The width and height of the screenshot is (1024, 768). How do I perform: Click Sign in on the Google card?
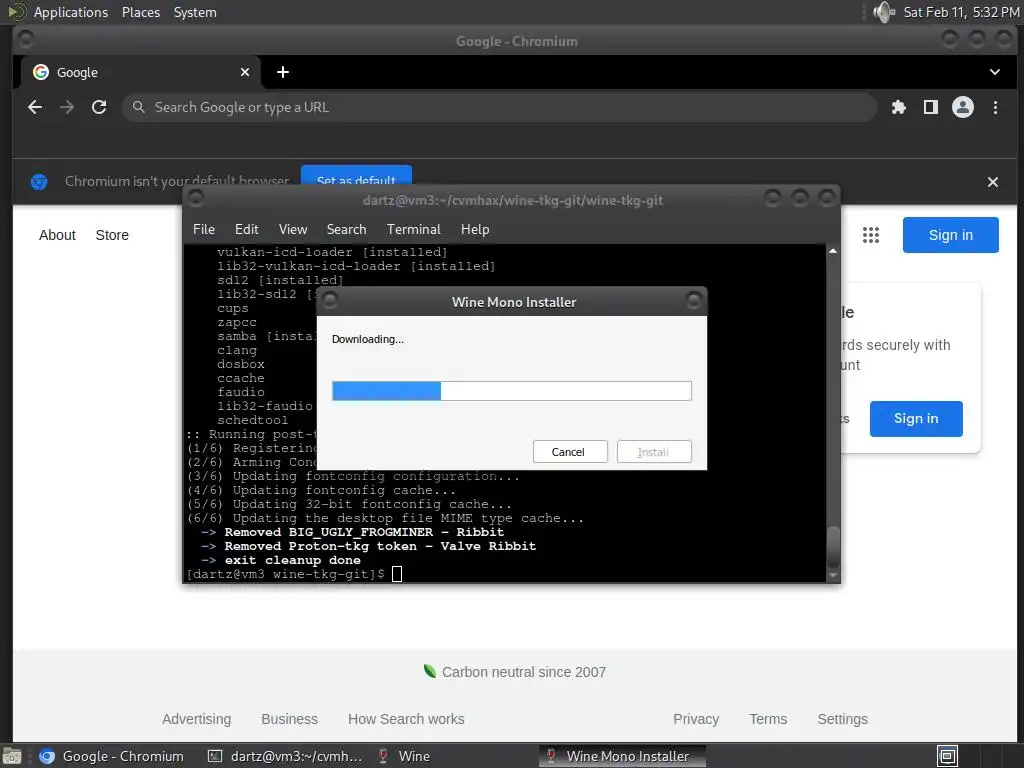pos(916,419)
